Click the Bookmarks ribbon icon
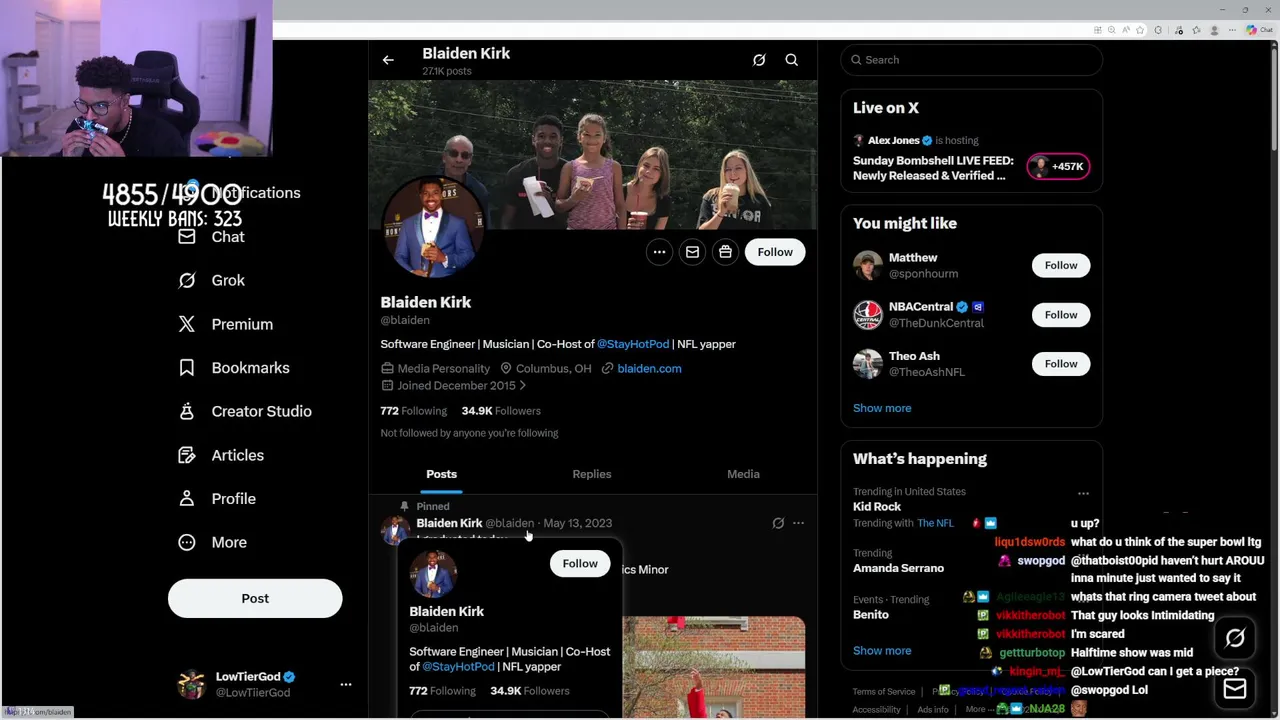1280x720 pixels. [187, 368]
